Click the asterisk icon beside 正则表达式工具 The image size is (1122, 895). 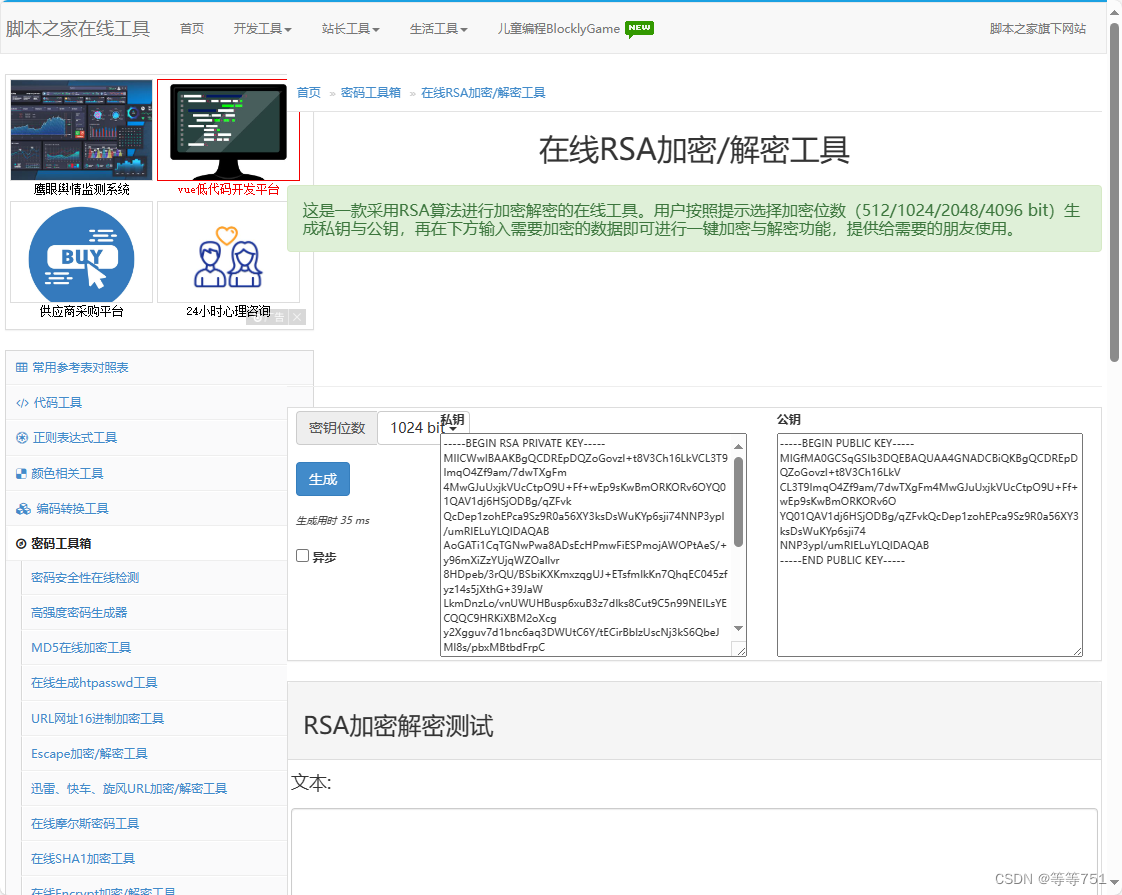24,437
